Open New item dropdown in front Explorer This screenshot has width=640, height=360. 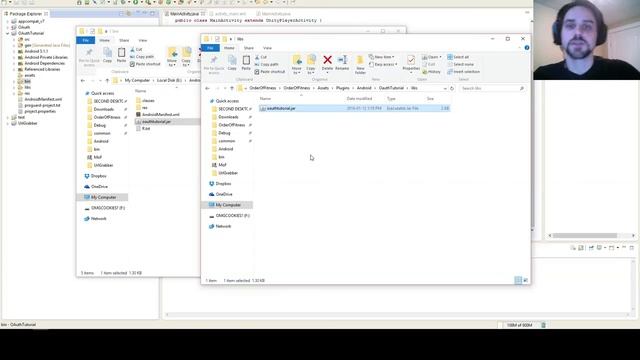(382, 57)
